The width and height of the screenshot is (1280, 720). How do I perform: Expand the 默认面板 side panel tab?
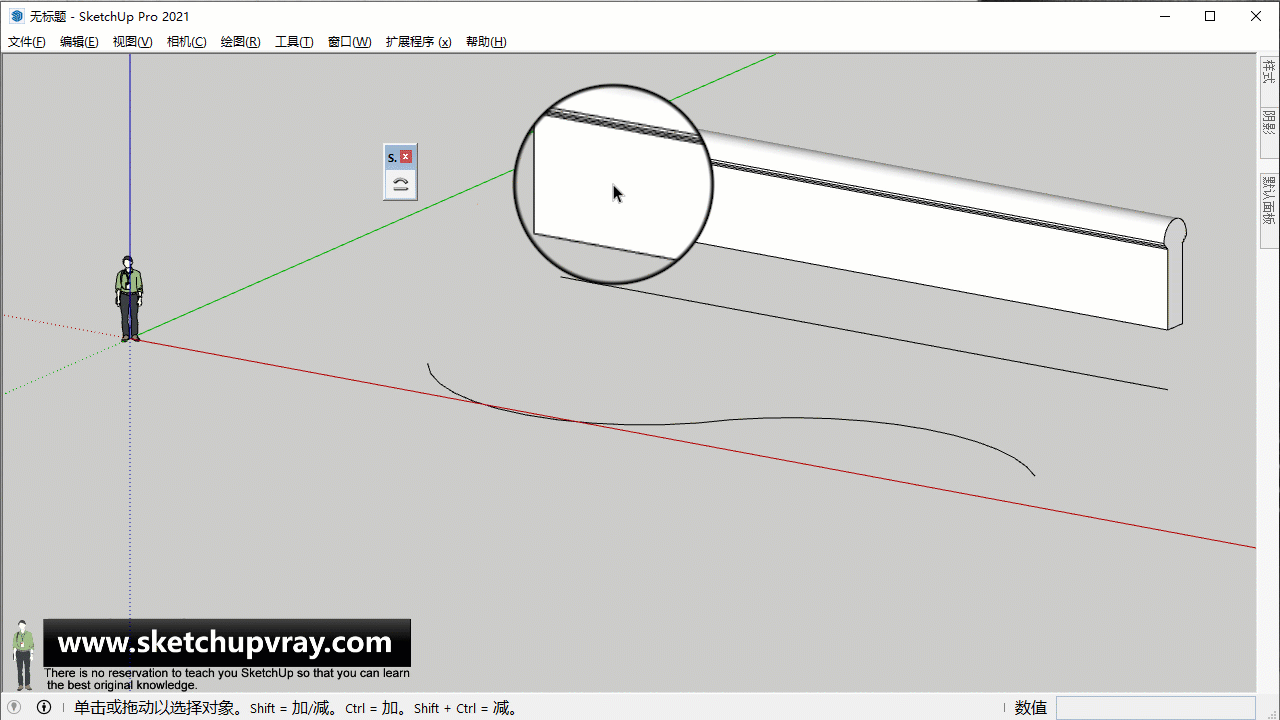click(1268, 200)
